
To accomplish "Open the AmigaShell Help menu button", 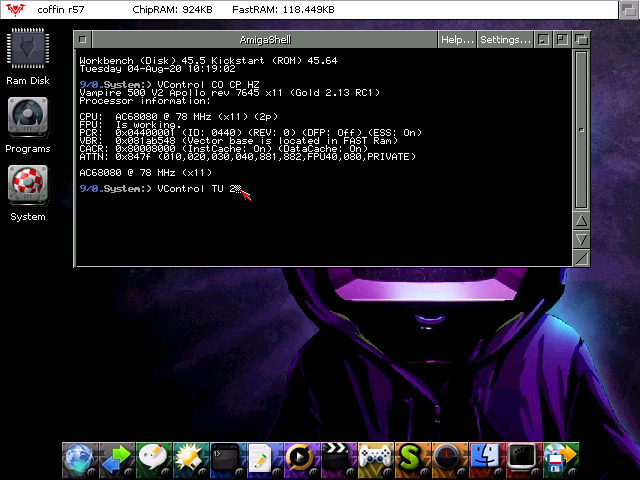I will (x=457, y=40).
